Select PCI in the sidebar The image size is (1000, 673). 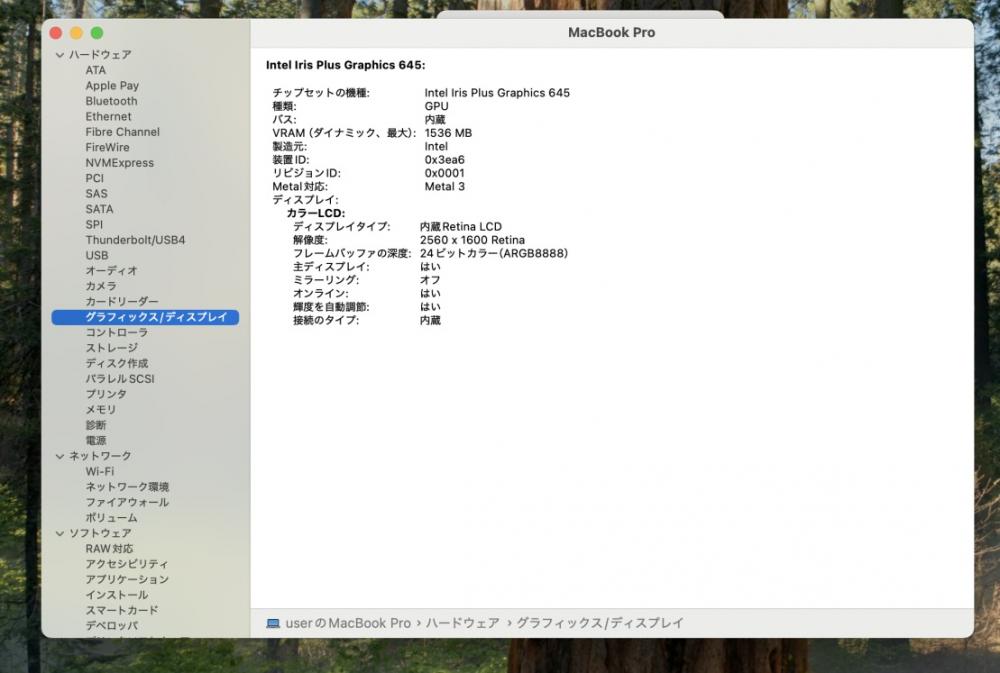(x=94, y=178)
